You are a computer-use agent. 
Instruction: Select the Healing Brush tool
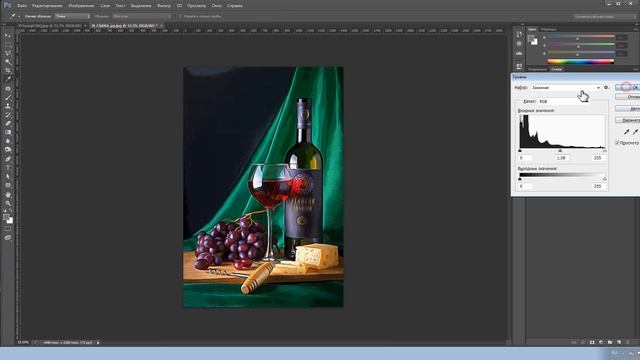click(x=8, y=89)
